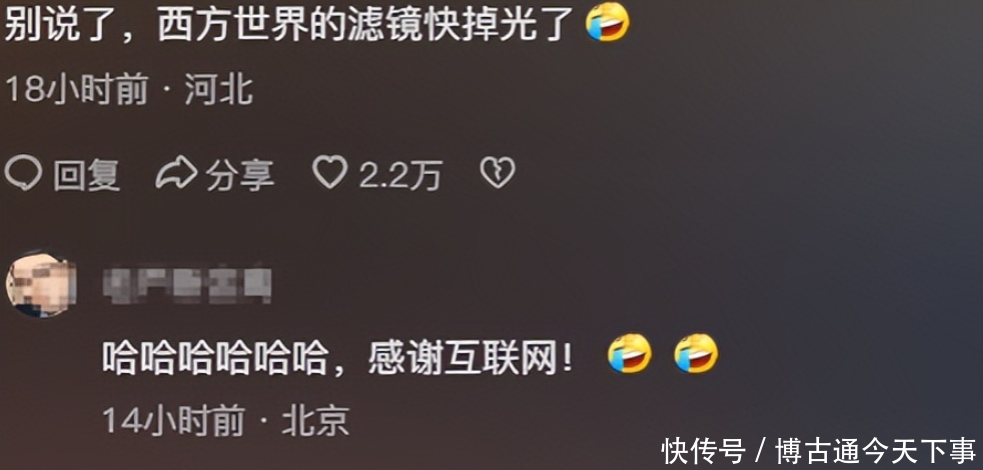
Task: Click the 河北 location label
Action: click(219, 90)
